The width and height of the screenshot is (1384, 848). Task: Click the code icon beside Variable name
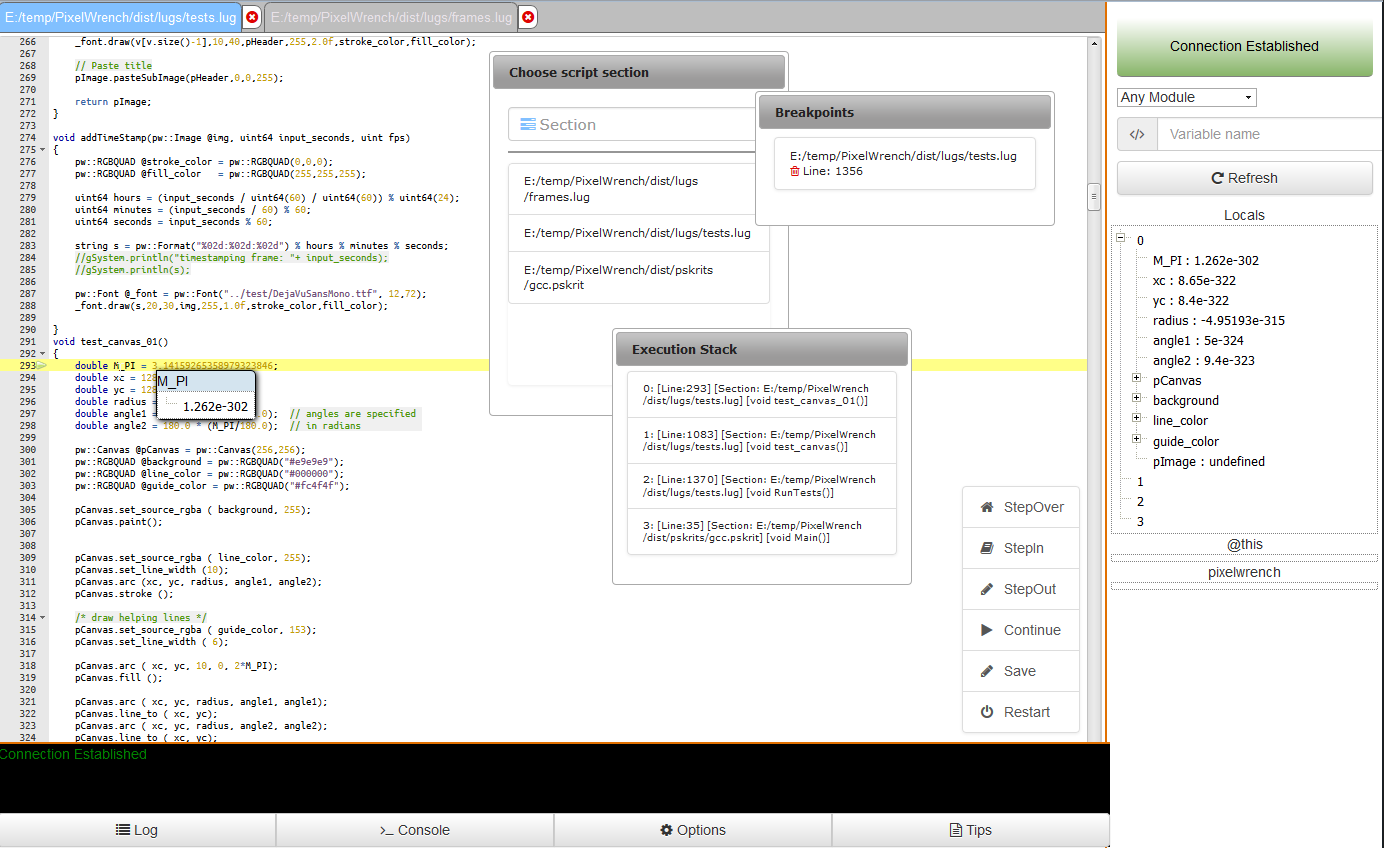click(x=1137, y=134)
